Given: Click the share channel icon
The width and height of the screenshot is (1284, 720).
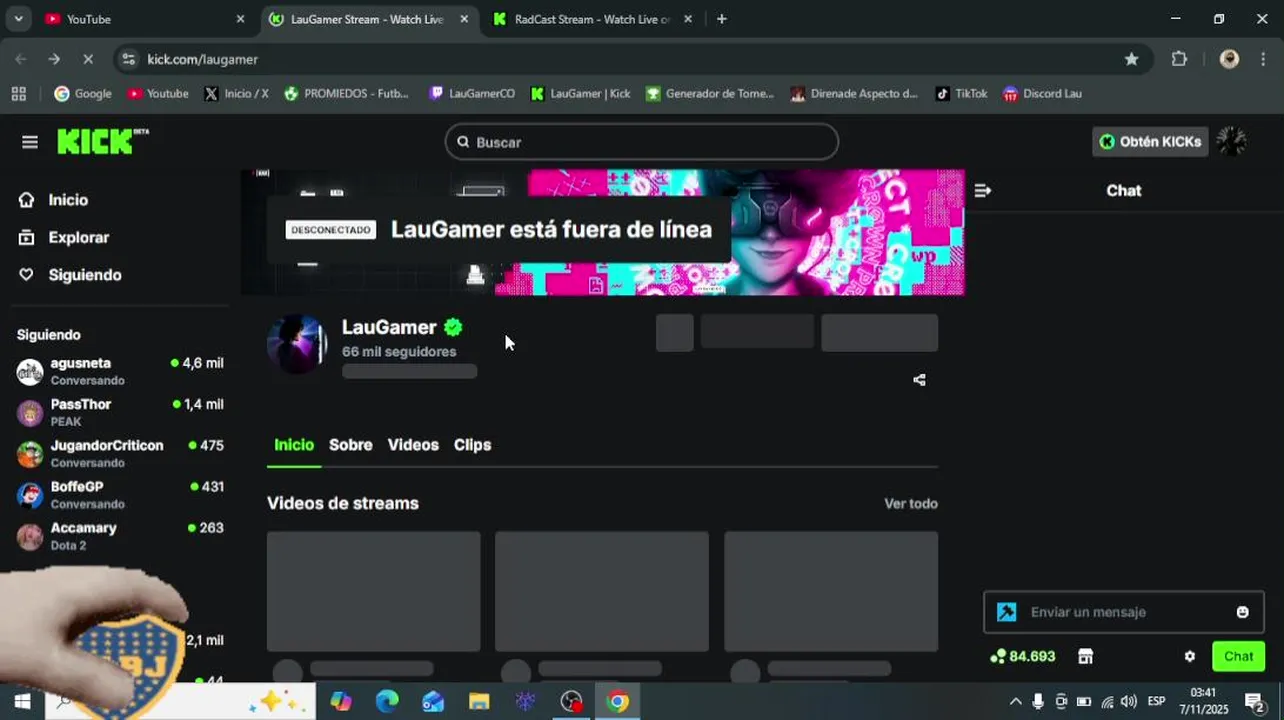Looking at the screenshot, I should [919, 380].
